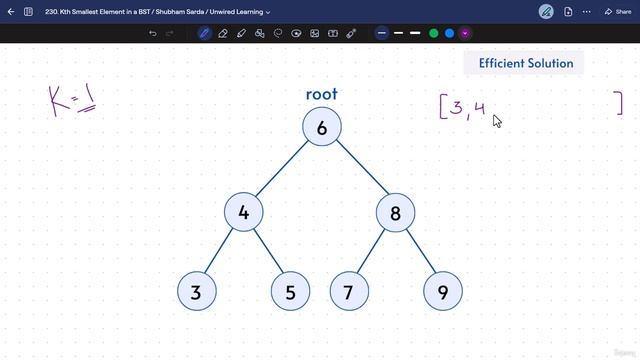The height and width of the screenshot is (360, 640).
Task: Open the purple color picker dropdown
Action: click(x=465, y=33)
